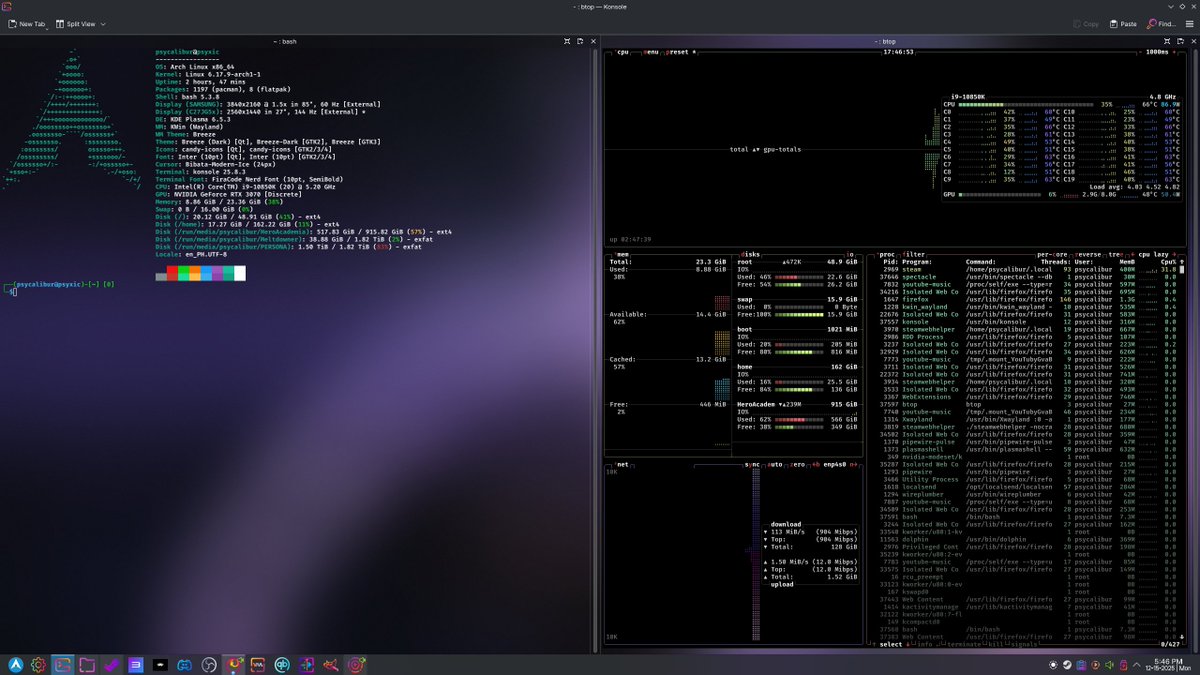
Task: Open the Arch application launcher
Action: coord(17,664)
